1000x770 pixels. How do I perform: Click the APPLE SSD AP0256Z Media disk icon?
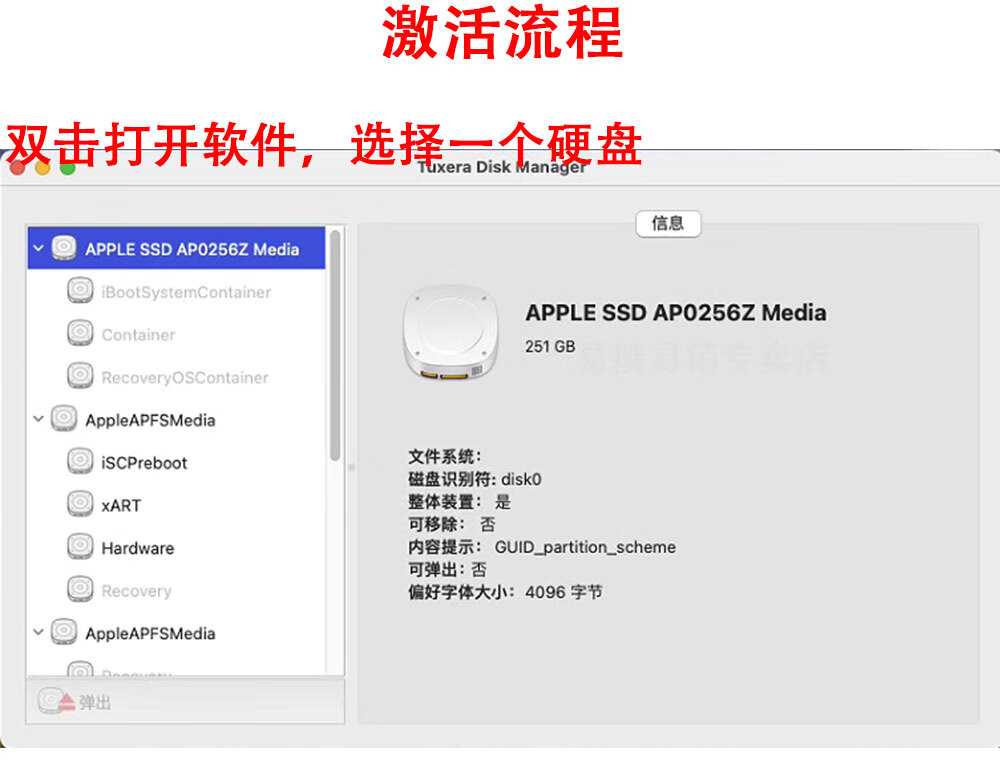pos(64,249)
